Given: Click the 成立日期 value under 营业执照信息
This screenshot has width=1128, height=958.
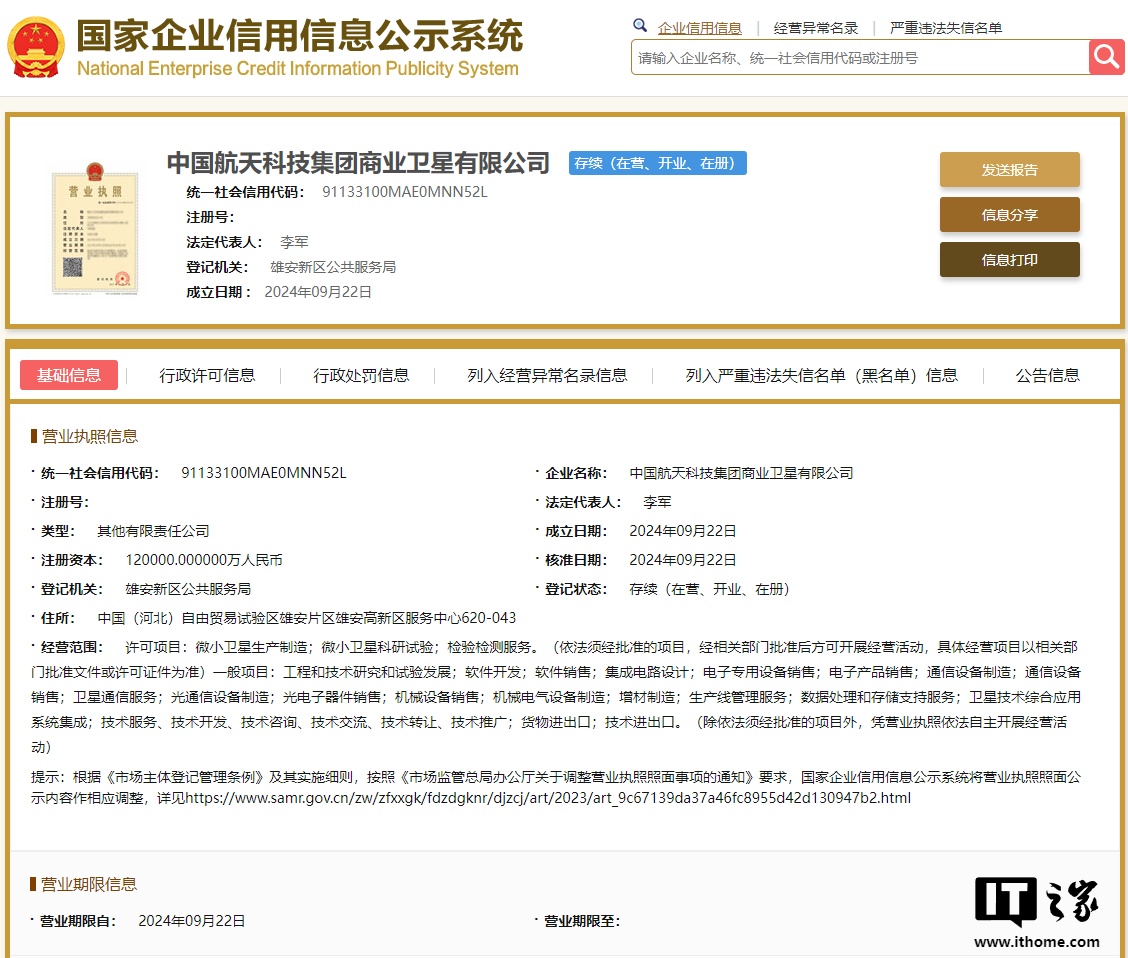Looking at the screenshot, I should (683, 532).
